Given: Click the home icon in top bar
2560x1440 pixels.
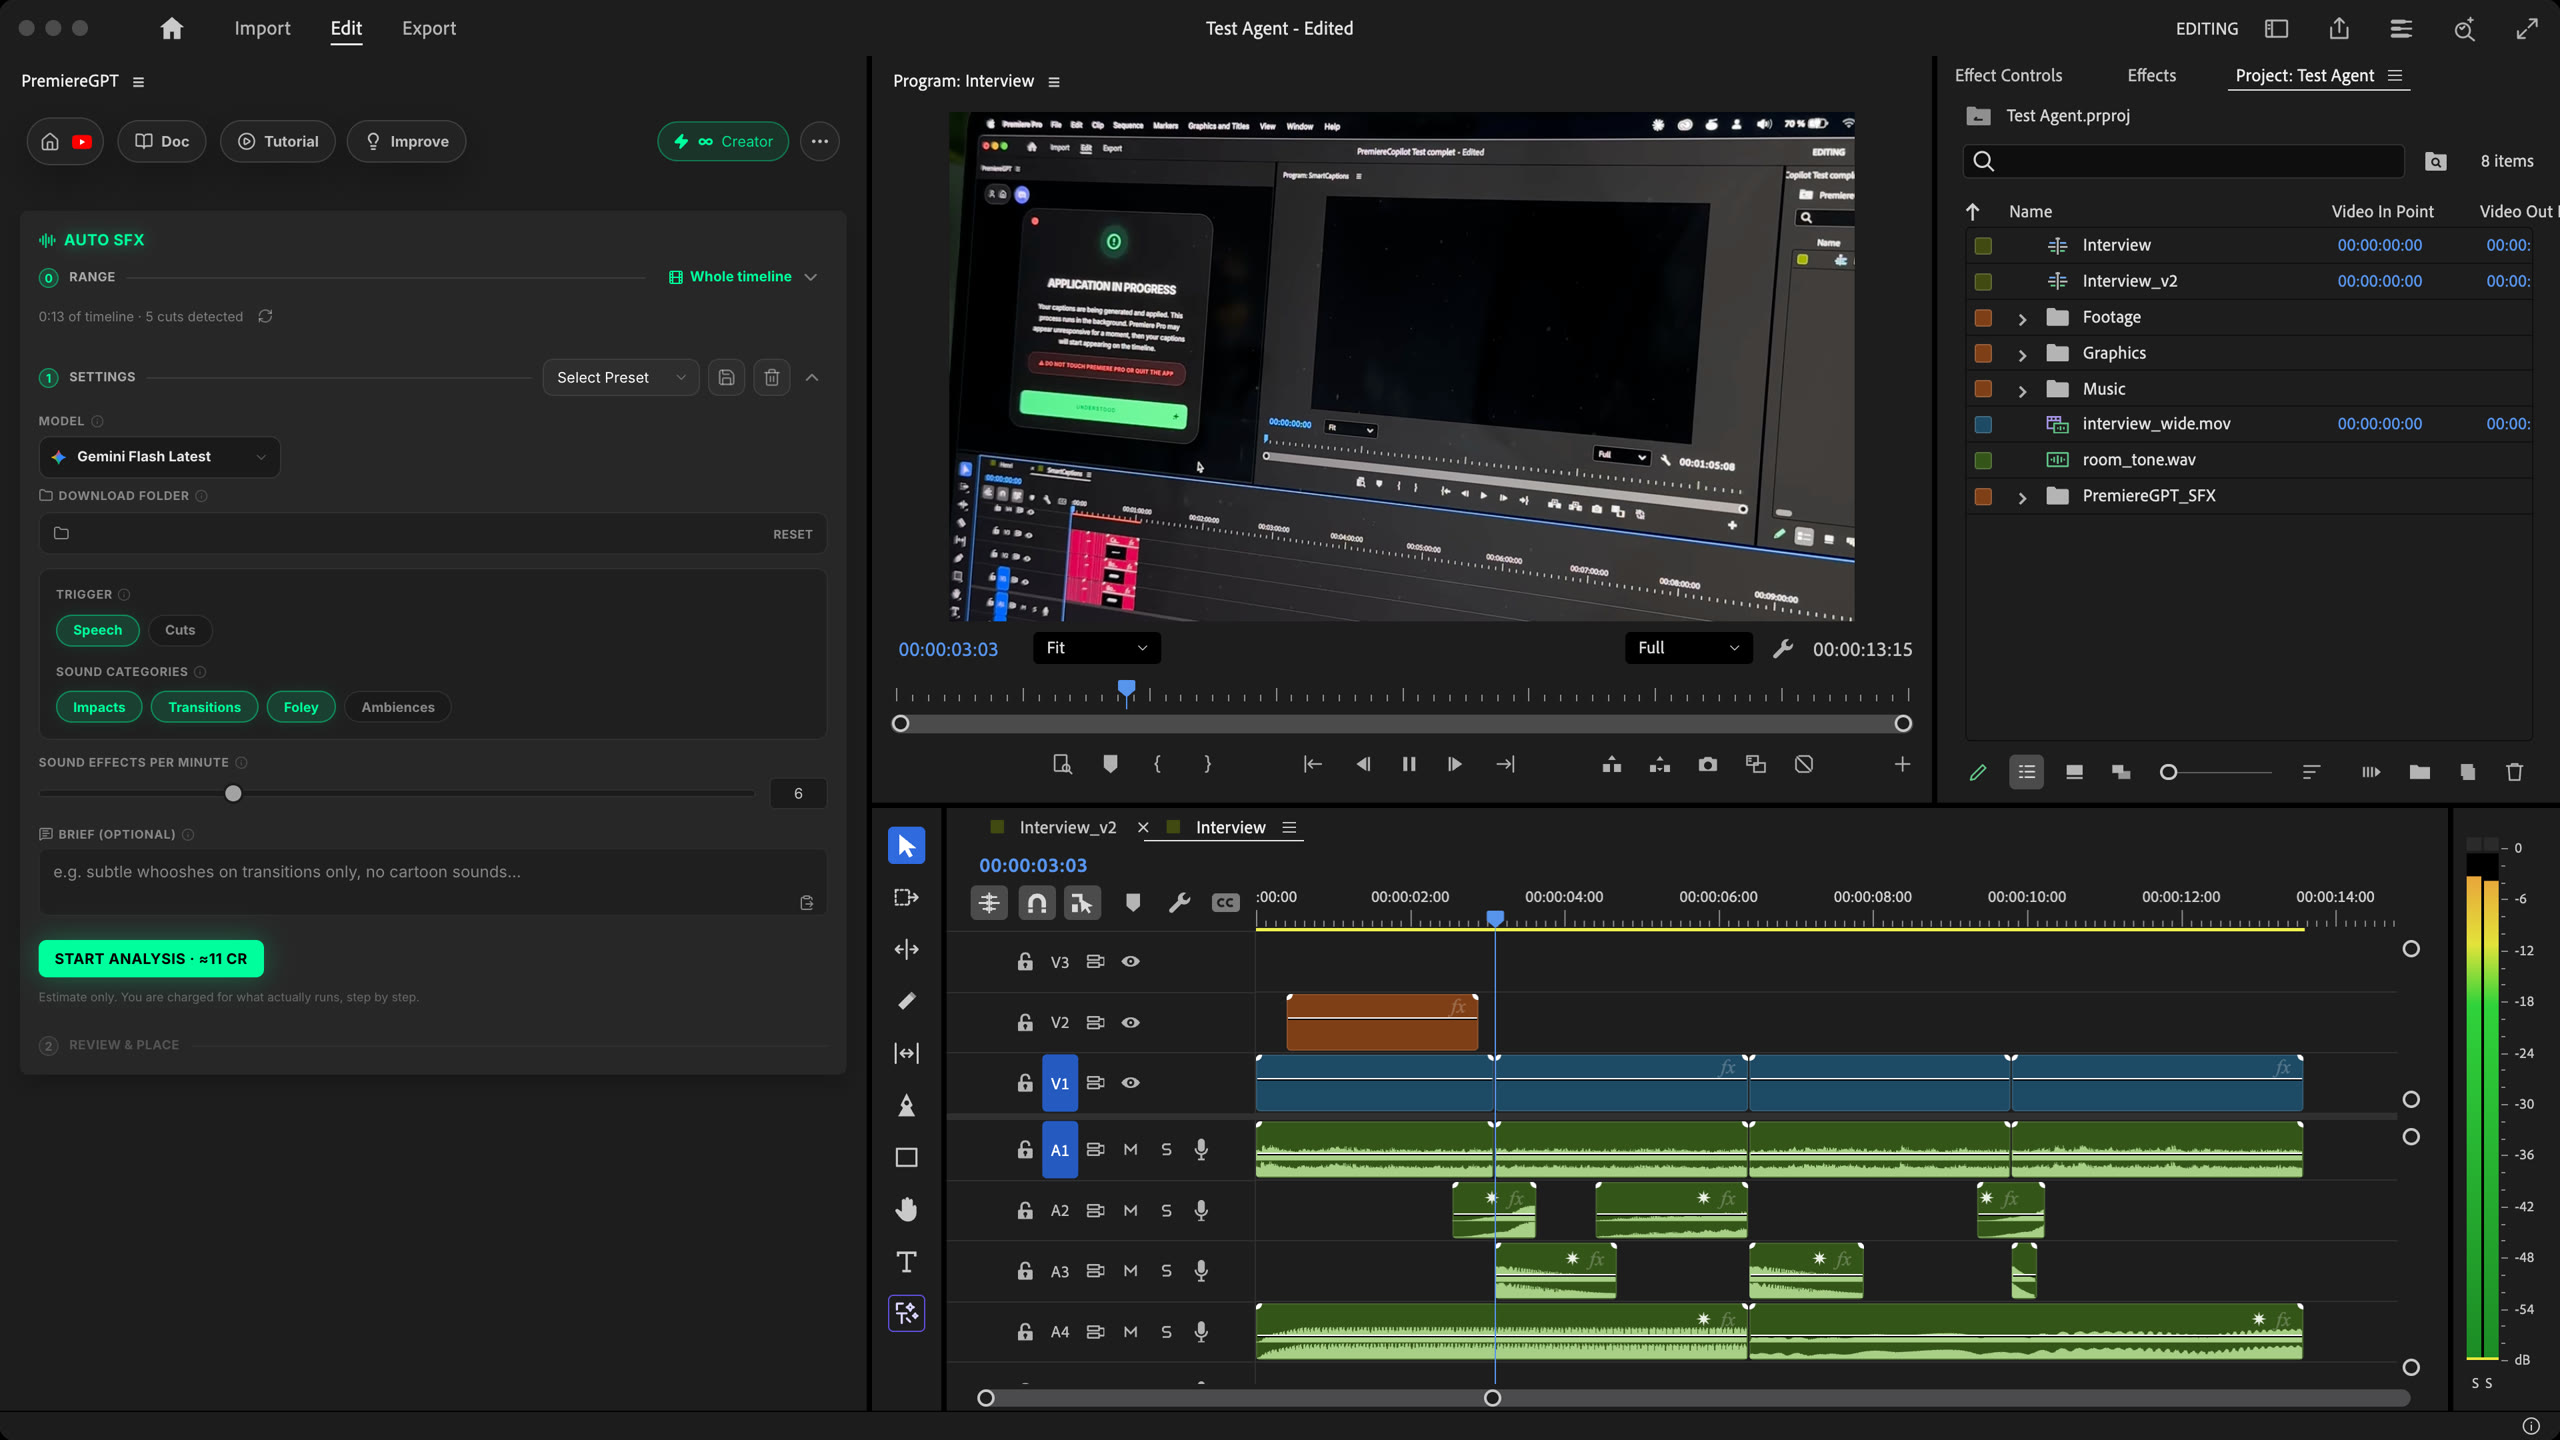Looking at the screenshot, I should point(172,28).
